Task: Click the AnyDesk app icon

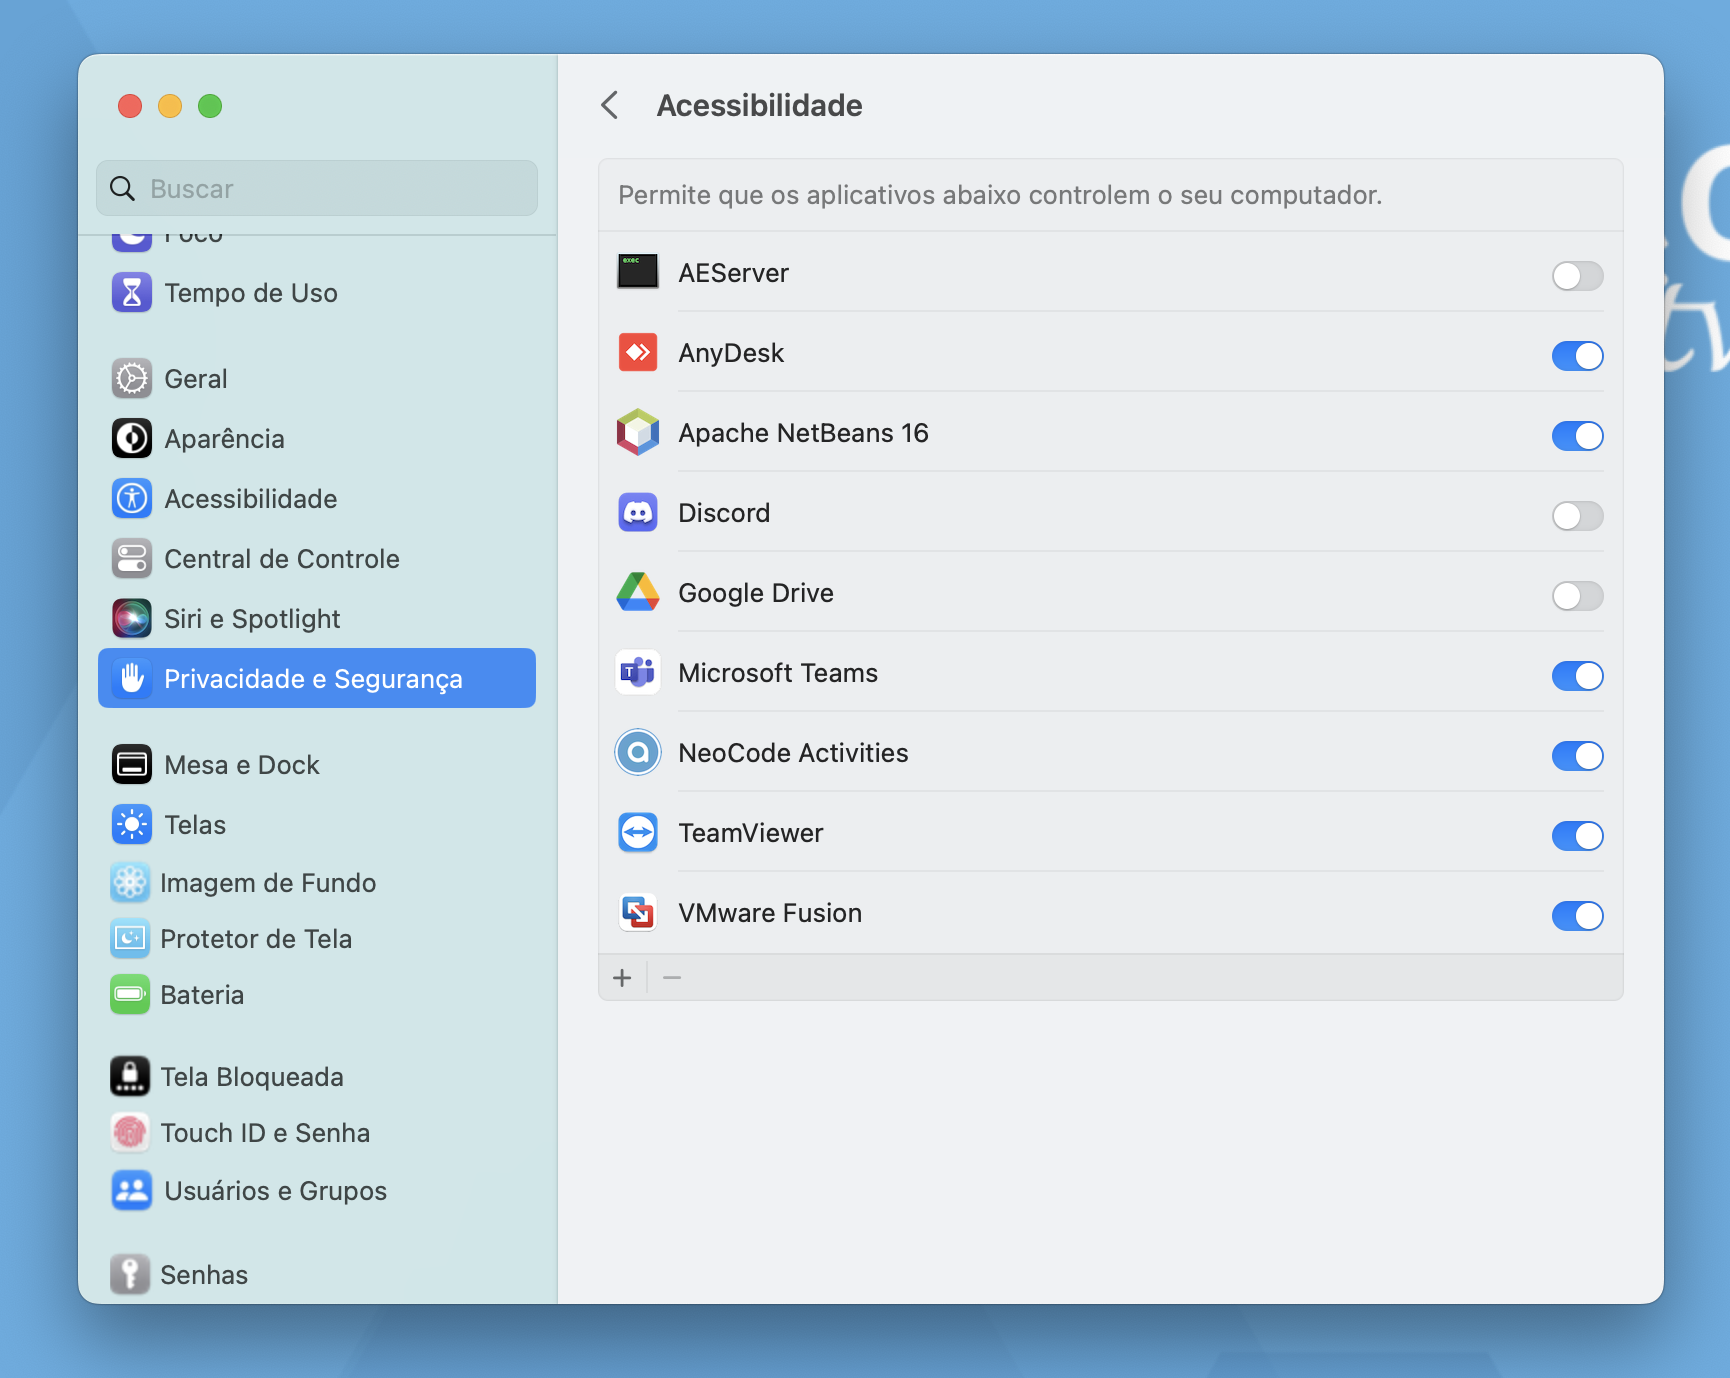Action: coord(638,352)
